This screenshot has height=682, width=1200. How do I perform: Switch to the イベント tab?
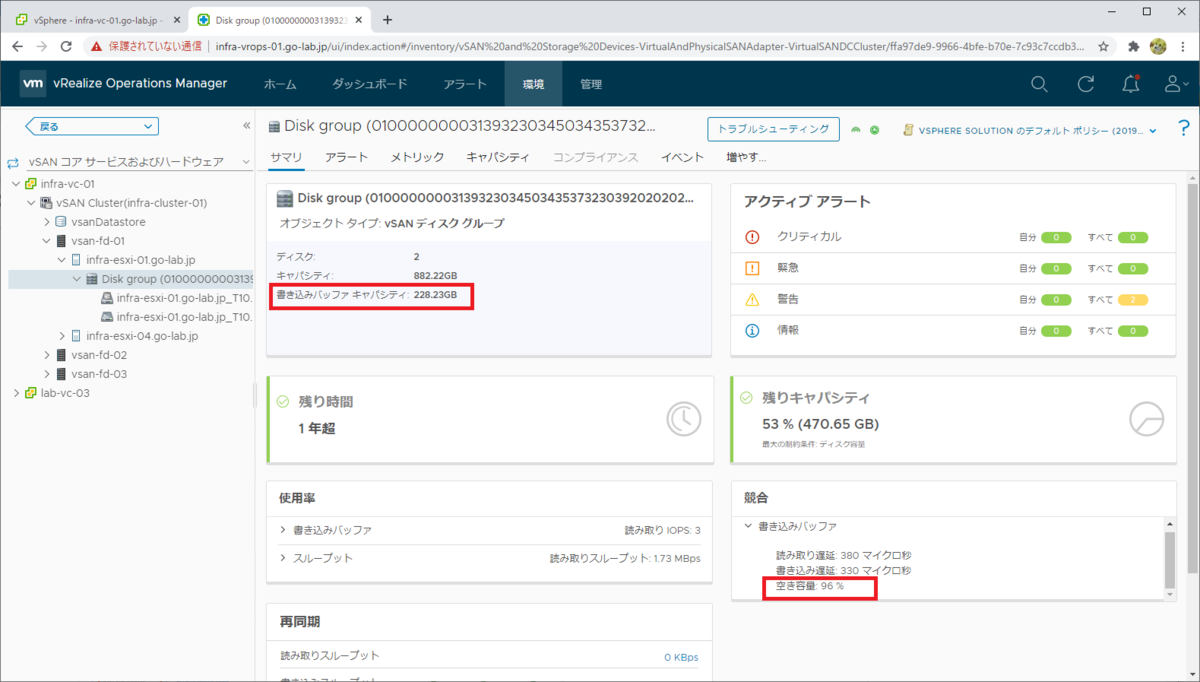tap(683, 157)
